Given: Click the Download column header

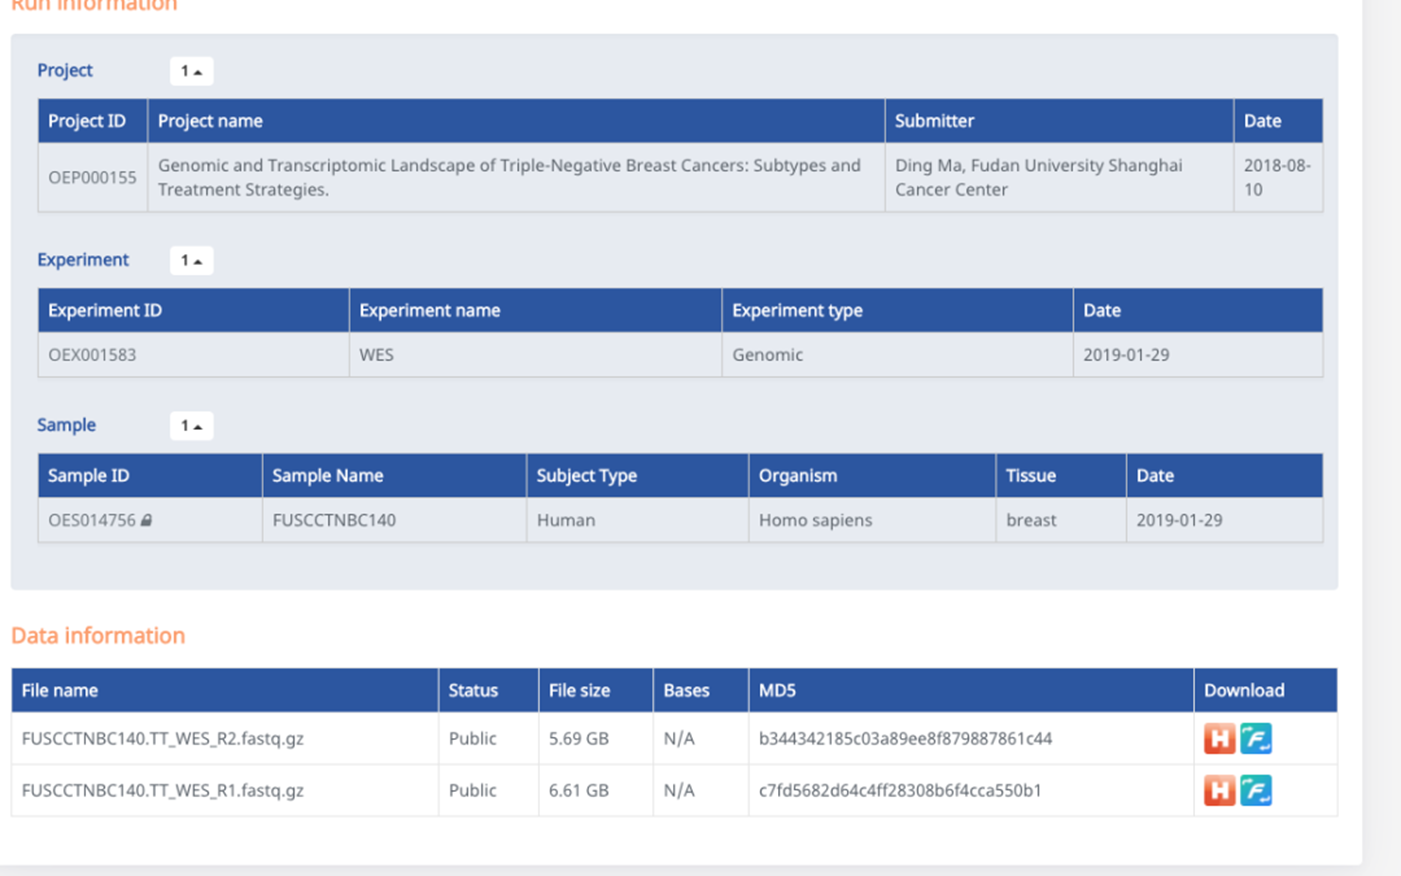Looking at the screenshot, I should (1265, 690).
